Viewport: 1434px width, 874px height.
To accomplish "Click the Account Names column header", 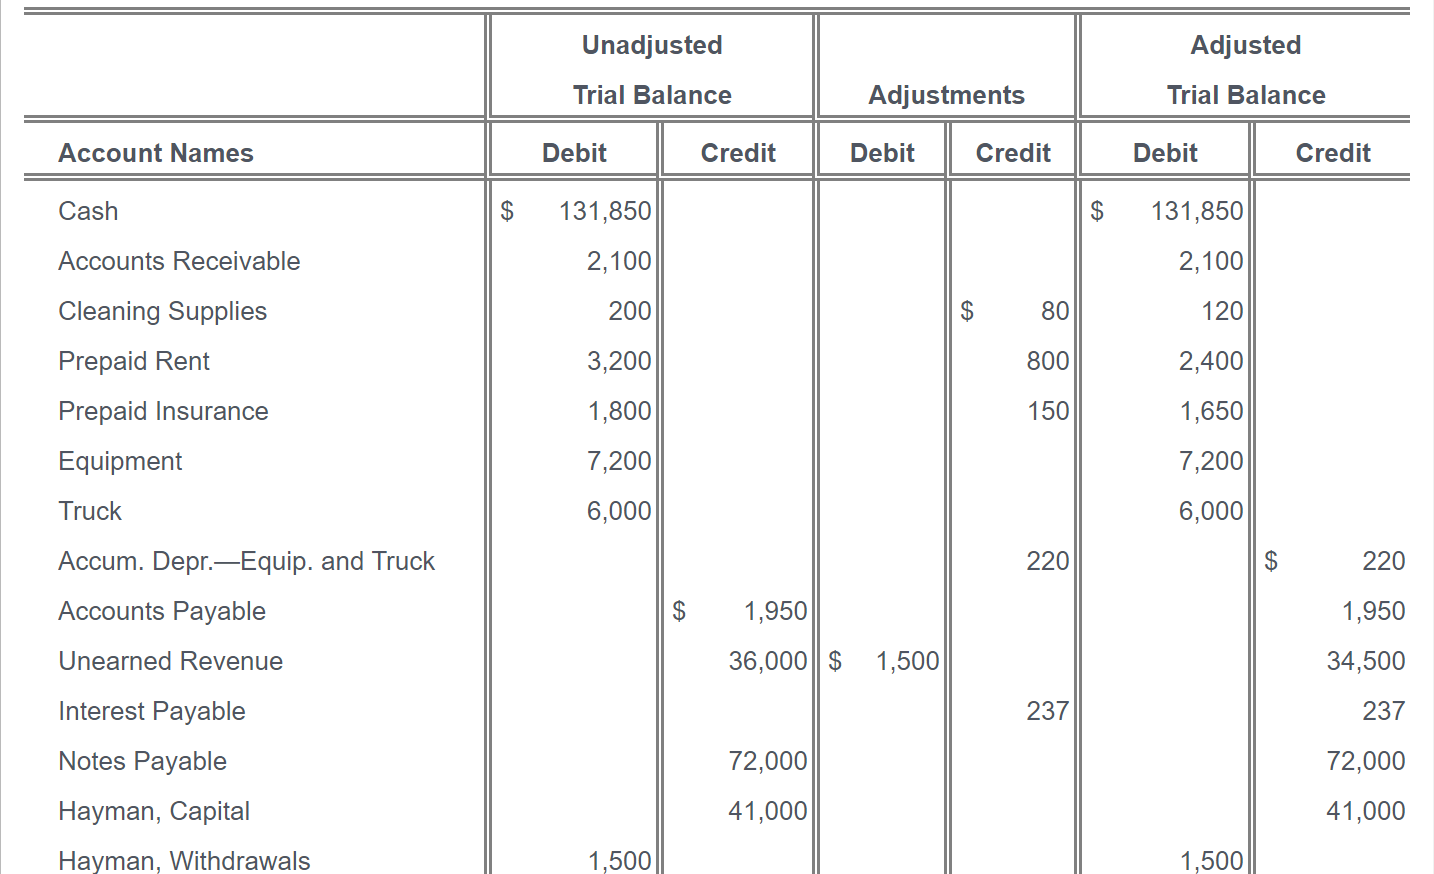I will click(156, 153).
